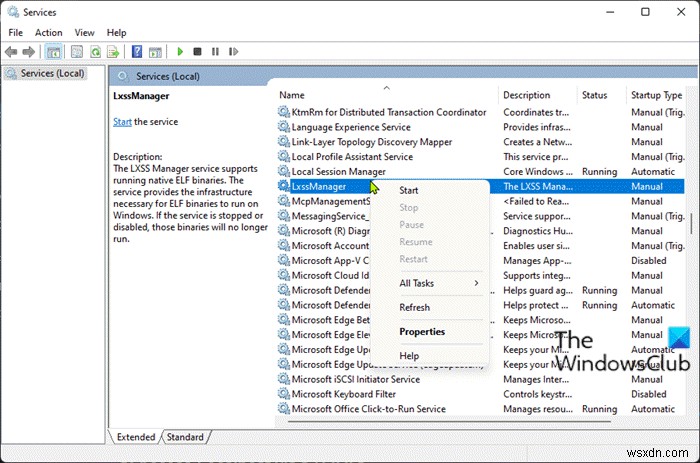Click the Start the service link
Screen dimensions: 700x463
pos(122,122)
